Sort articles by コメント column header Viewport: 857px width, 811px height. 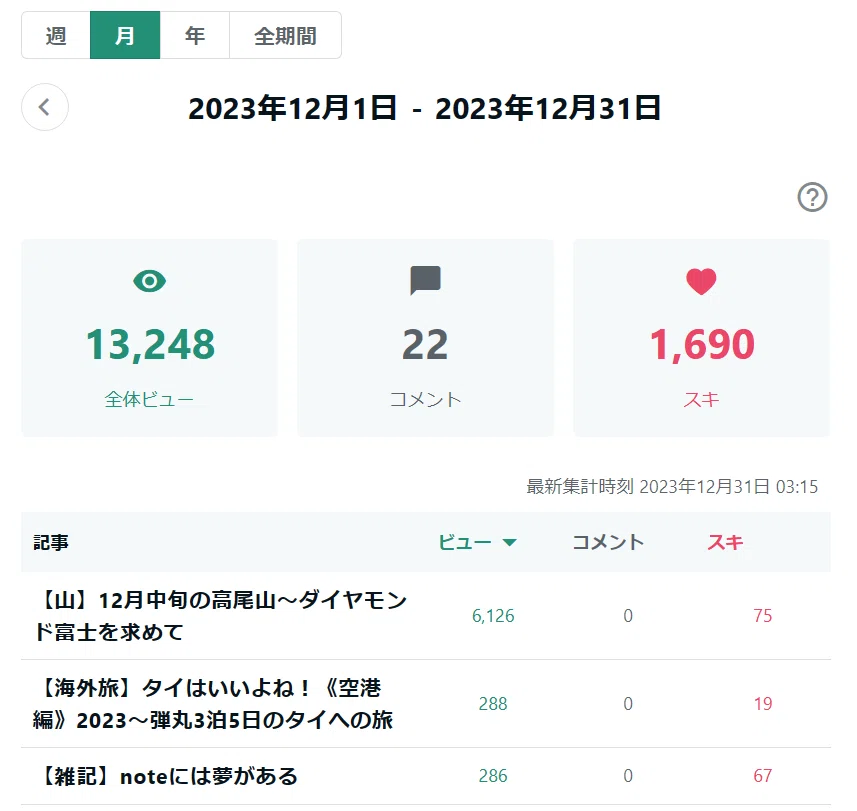[608, 542]
